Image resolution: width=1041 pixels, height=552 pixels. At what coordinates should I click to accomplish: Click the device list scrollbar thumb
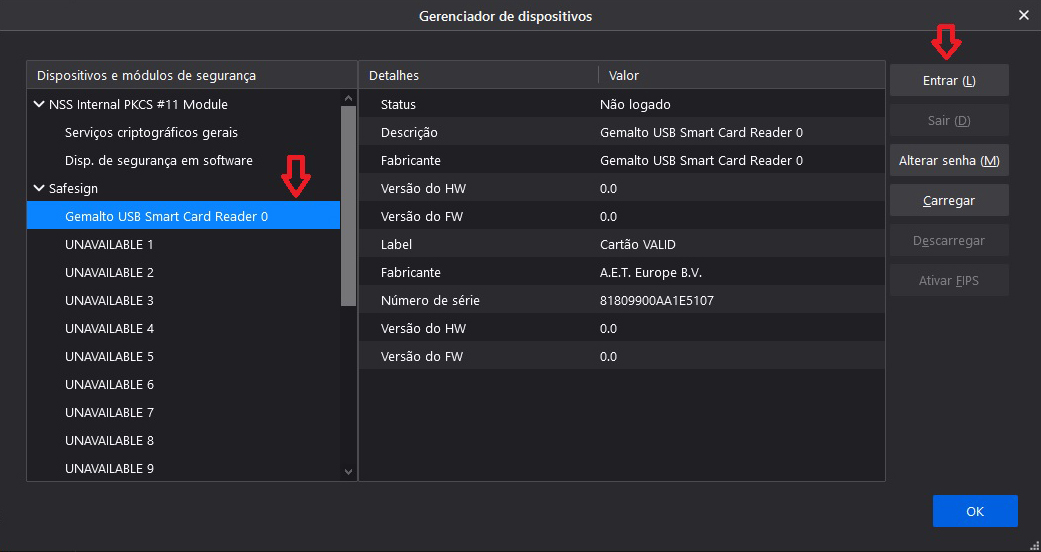(349, 206)
